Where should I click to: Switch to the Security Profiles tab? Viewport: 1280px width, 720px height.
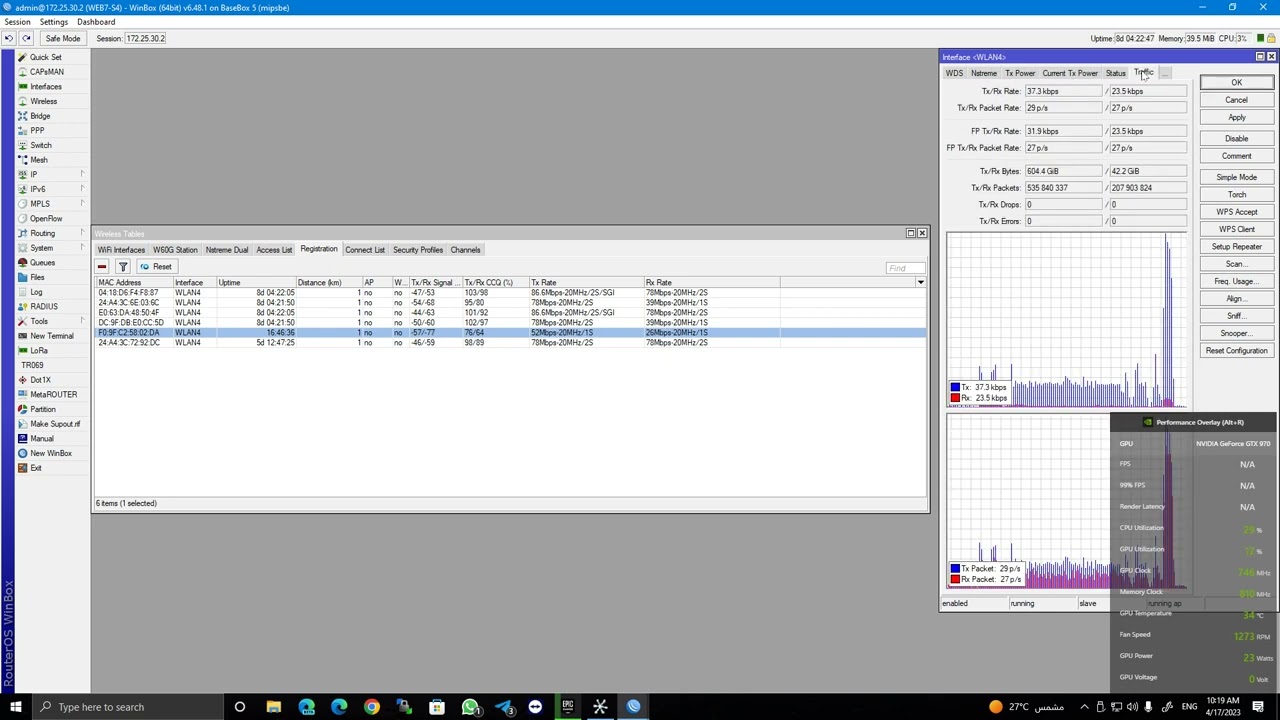(x=418, y=250)
